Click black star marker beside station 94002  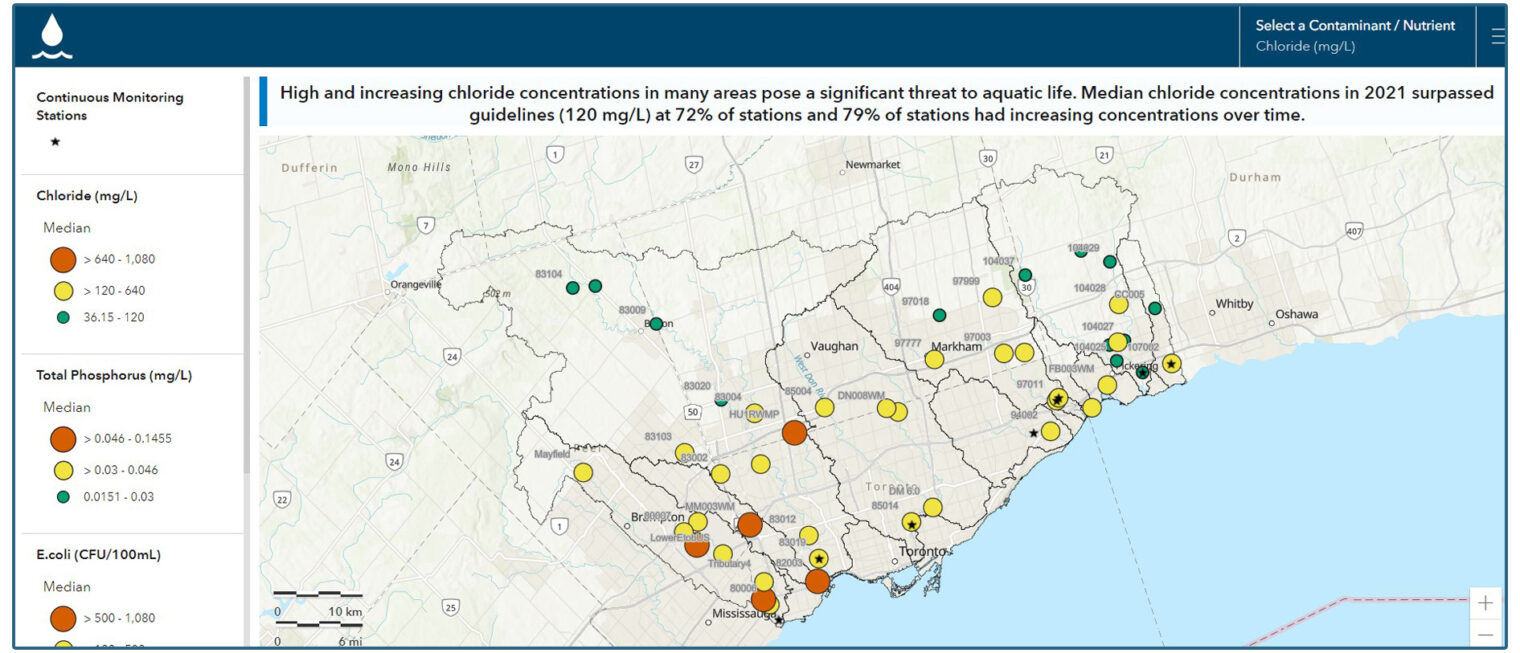(x=1033, y=433)
